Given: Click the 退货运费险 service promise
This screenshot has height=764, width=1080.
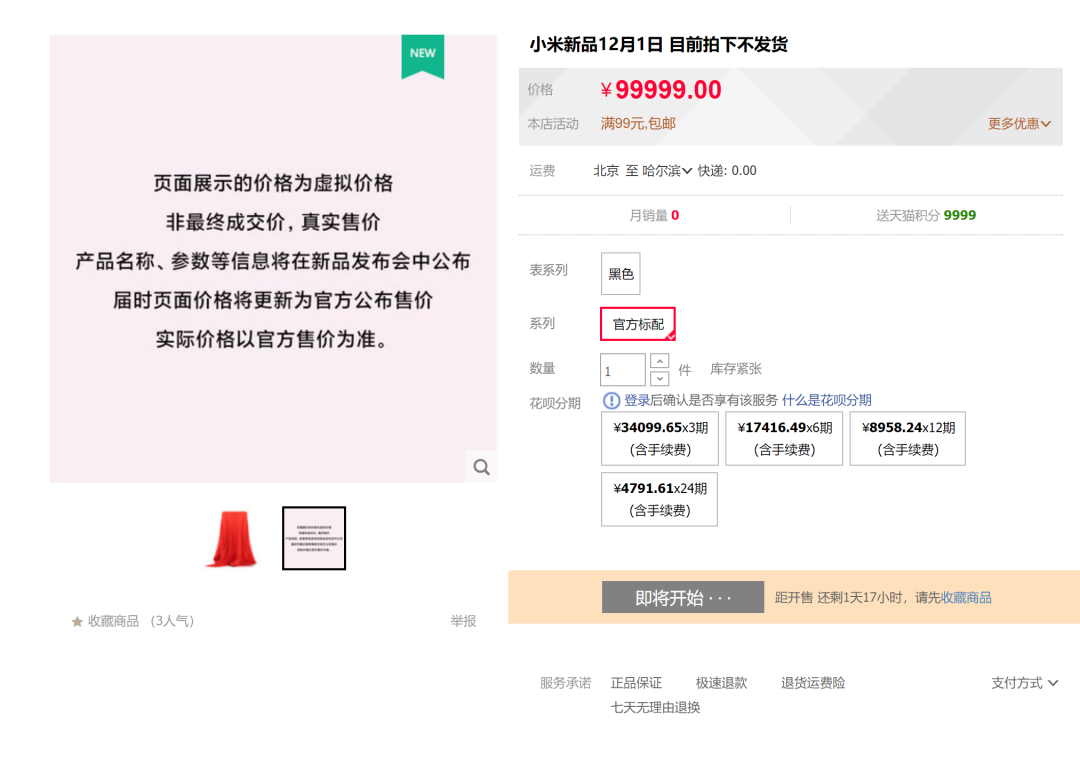Looking at the screenshot, I should click(813, 683).
